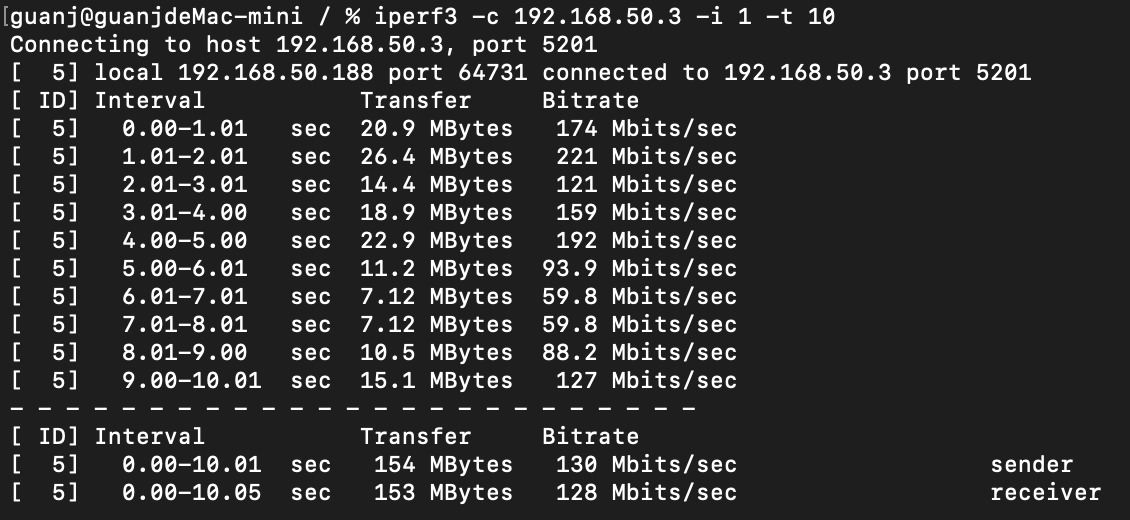
Task: Click the "sender" label in the summary
Action: pos(1031,464)
